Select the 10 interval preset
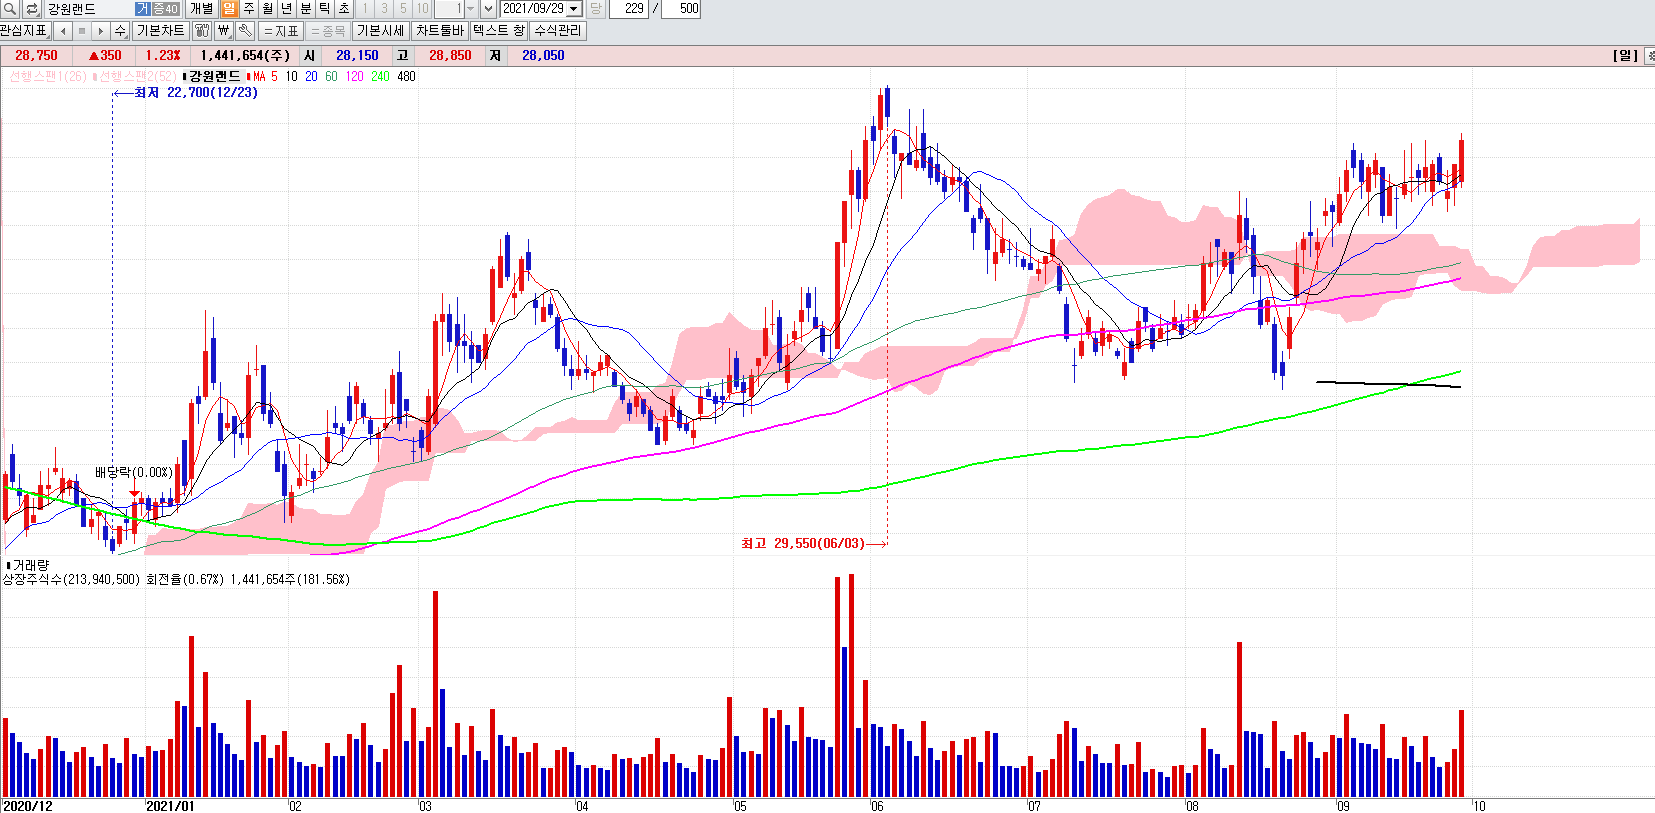This screenshot has width=1655, height=813. coord(422,9)
